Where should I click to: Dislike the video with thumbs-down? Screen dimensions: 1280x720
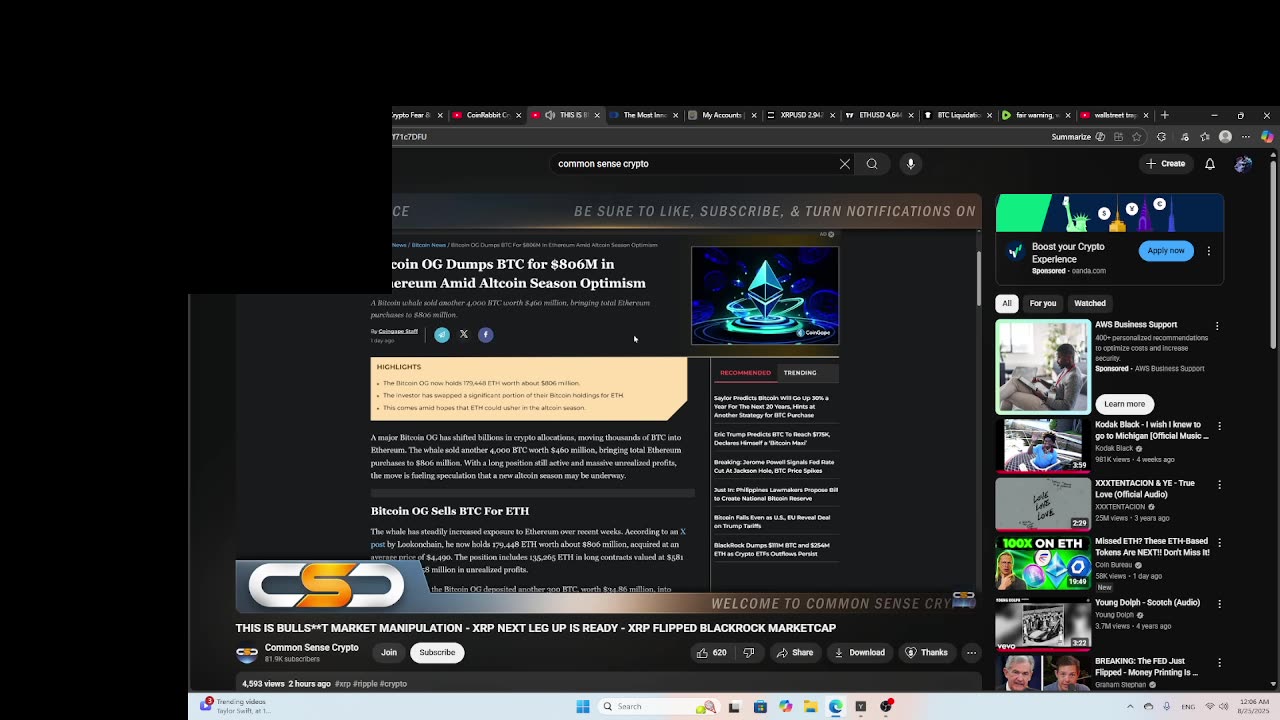[748, 653]
